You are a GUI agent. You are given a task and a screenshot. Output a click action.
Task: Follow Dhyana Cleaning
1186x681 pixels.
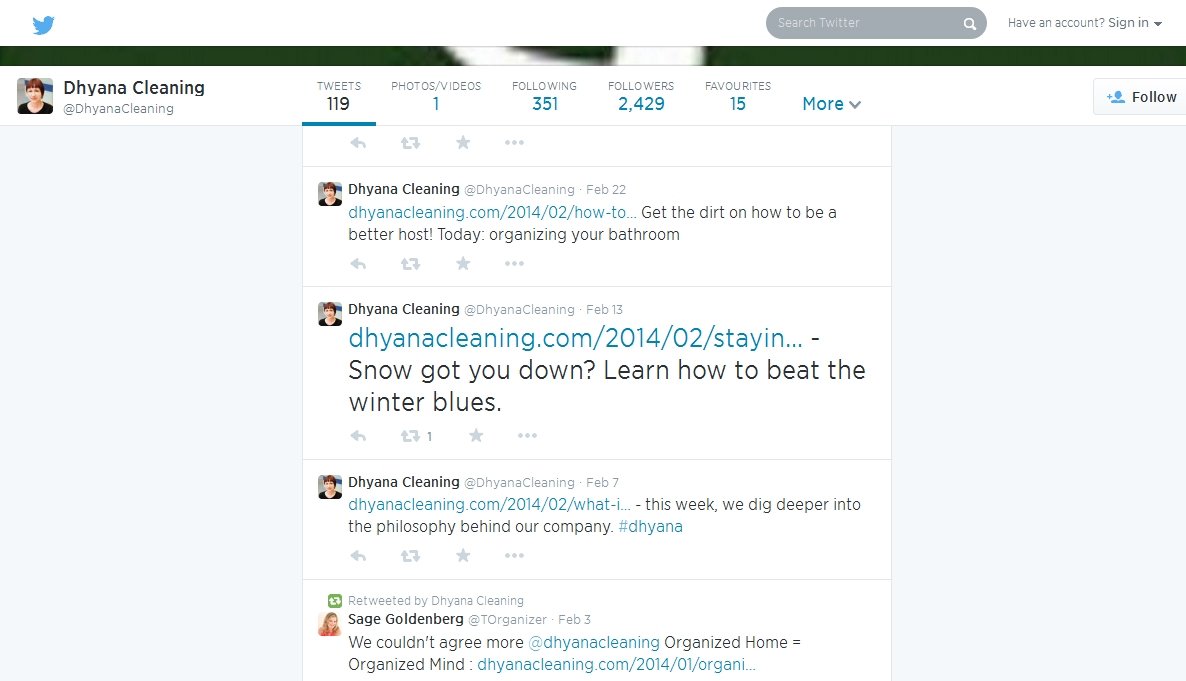[1142, 97]
